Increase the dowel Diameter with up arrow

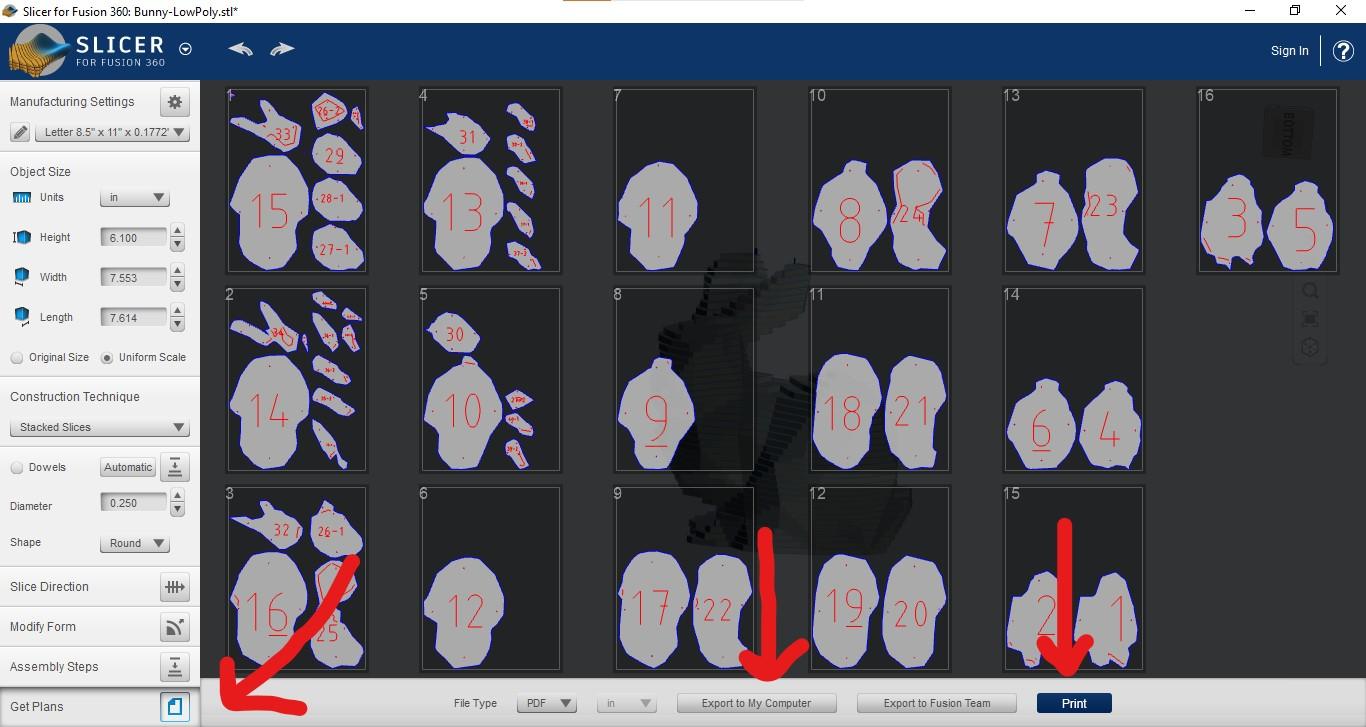pyautogui.click(x=177, y=497)
